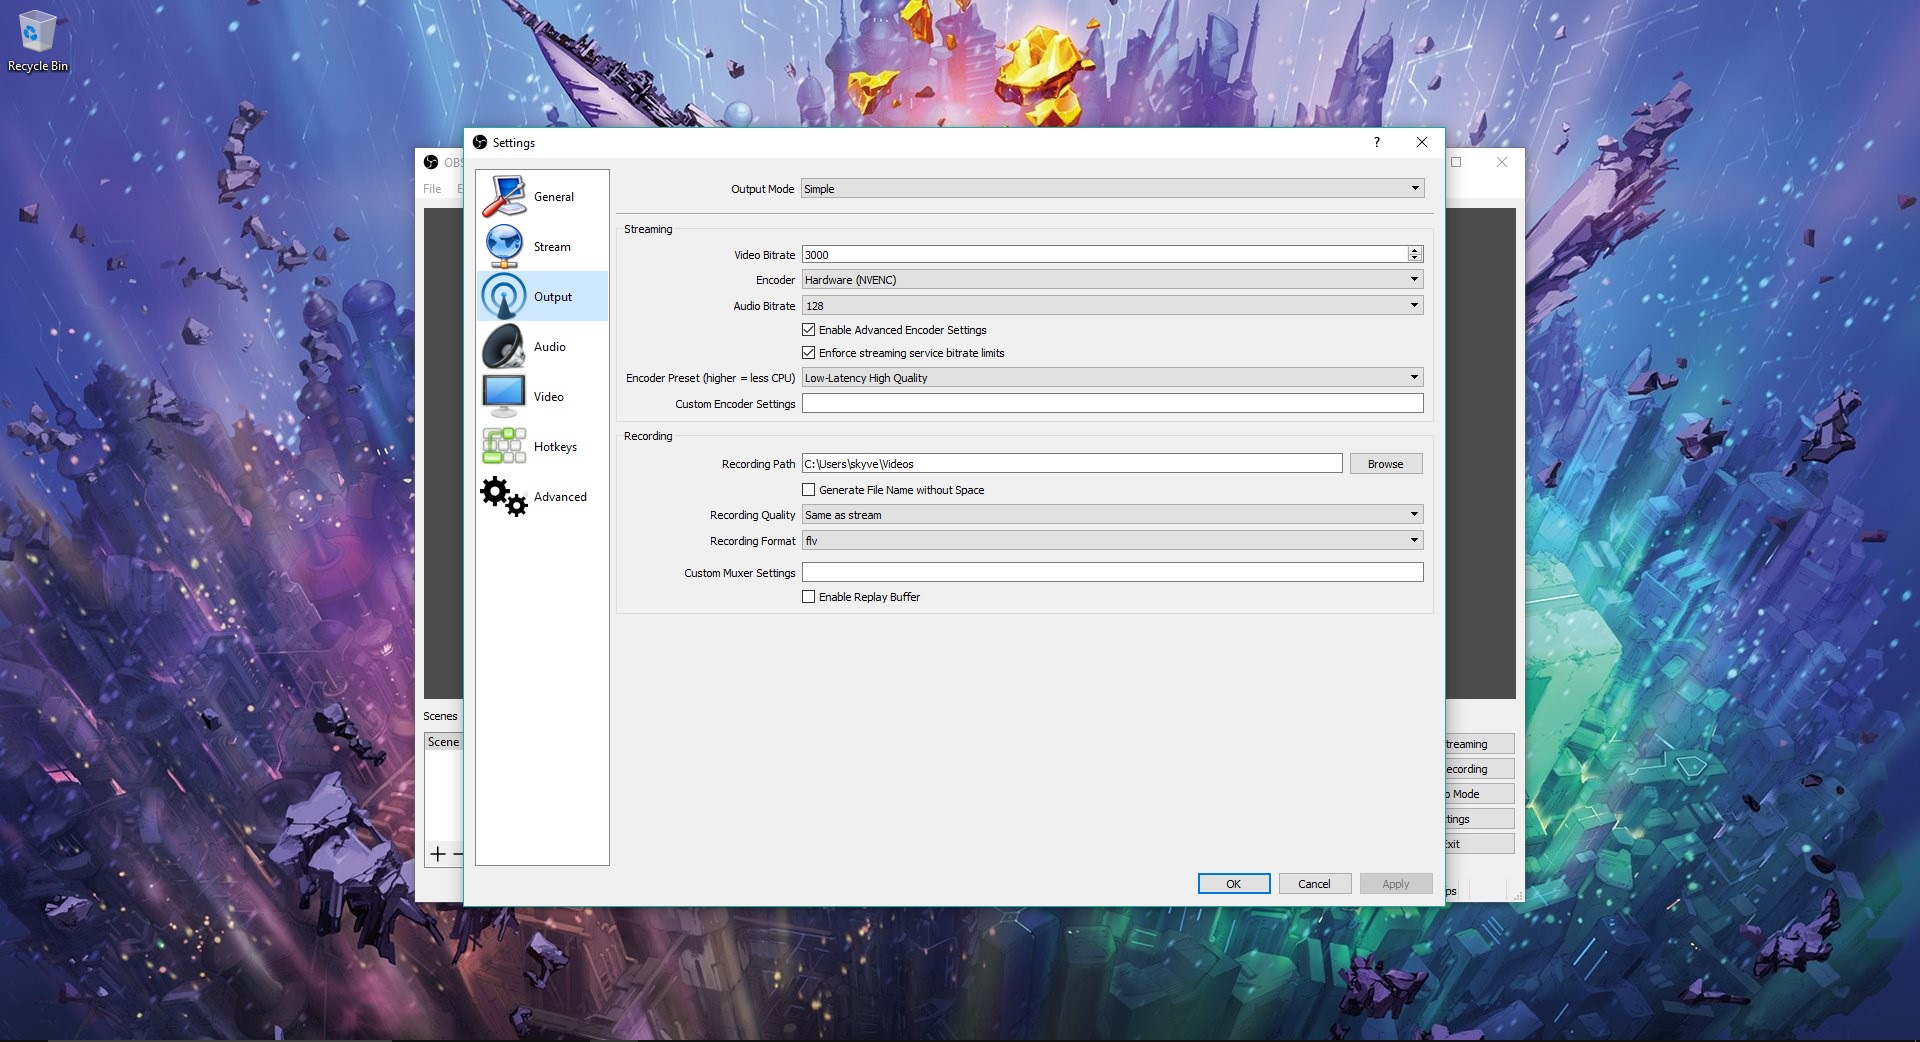
Task: Toggle Enforce streaming service bitrate limits
Action: tap(809, 353)
